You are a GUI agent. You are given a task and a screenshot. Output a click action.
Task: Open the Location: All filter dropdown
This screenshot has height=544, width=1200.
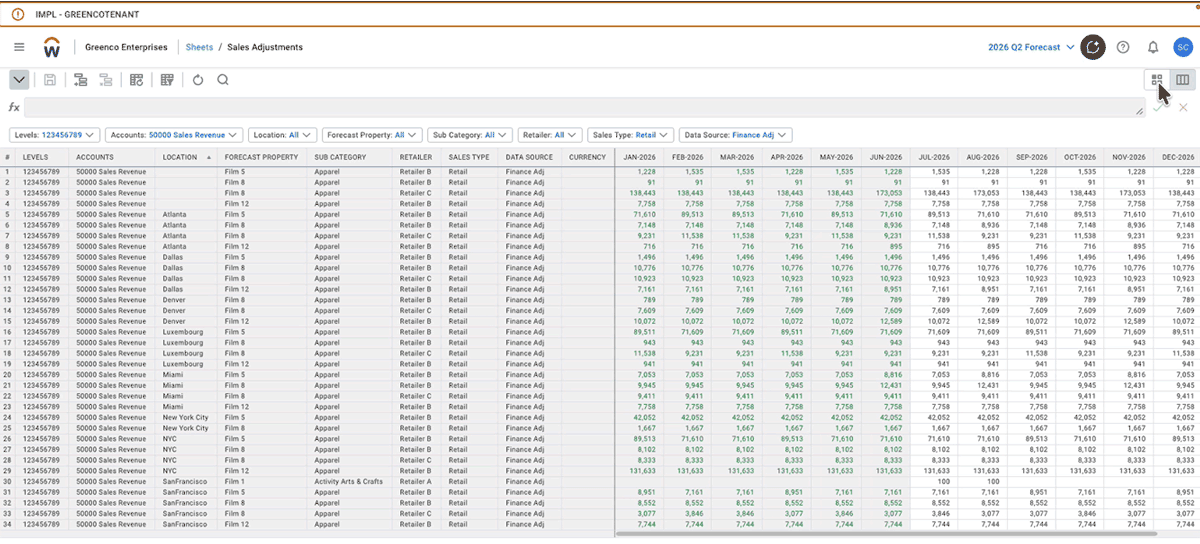point(283,134)
